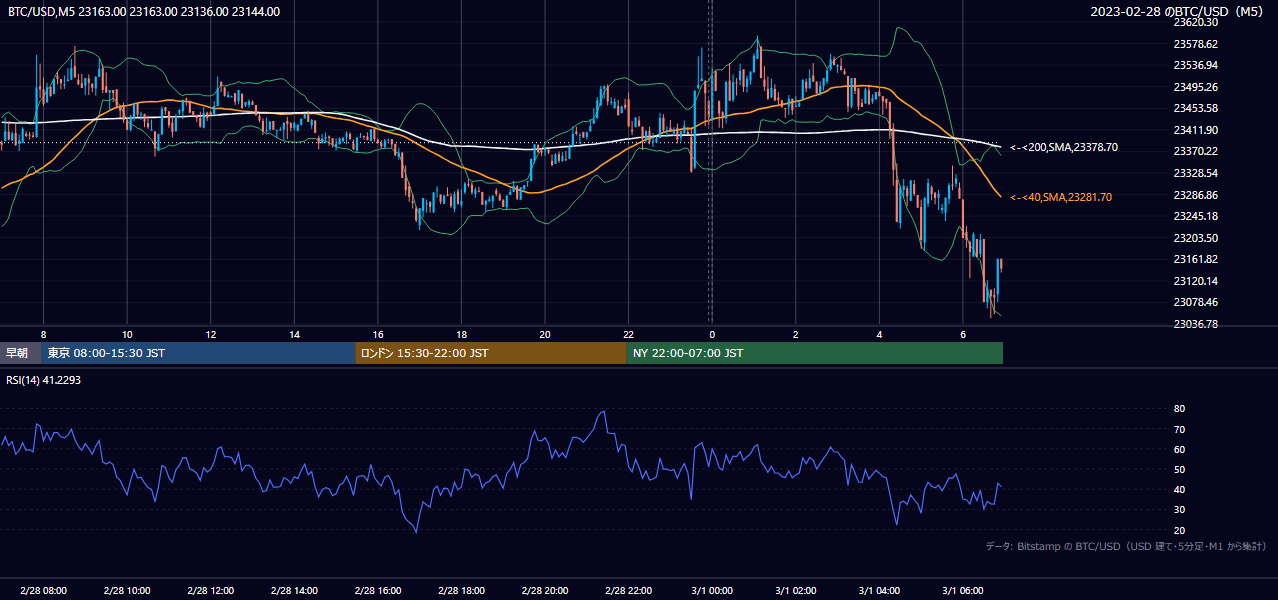Click the 東京 08:00-15:30 JST session bar
The height and width of the screenshot is (600, 1278).
[x=198, y=353]
